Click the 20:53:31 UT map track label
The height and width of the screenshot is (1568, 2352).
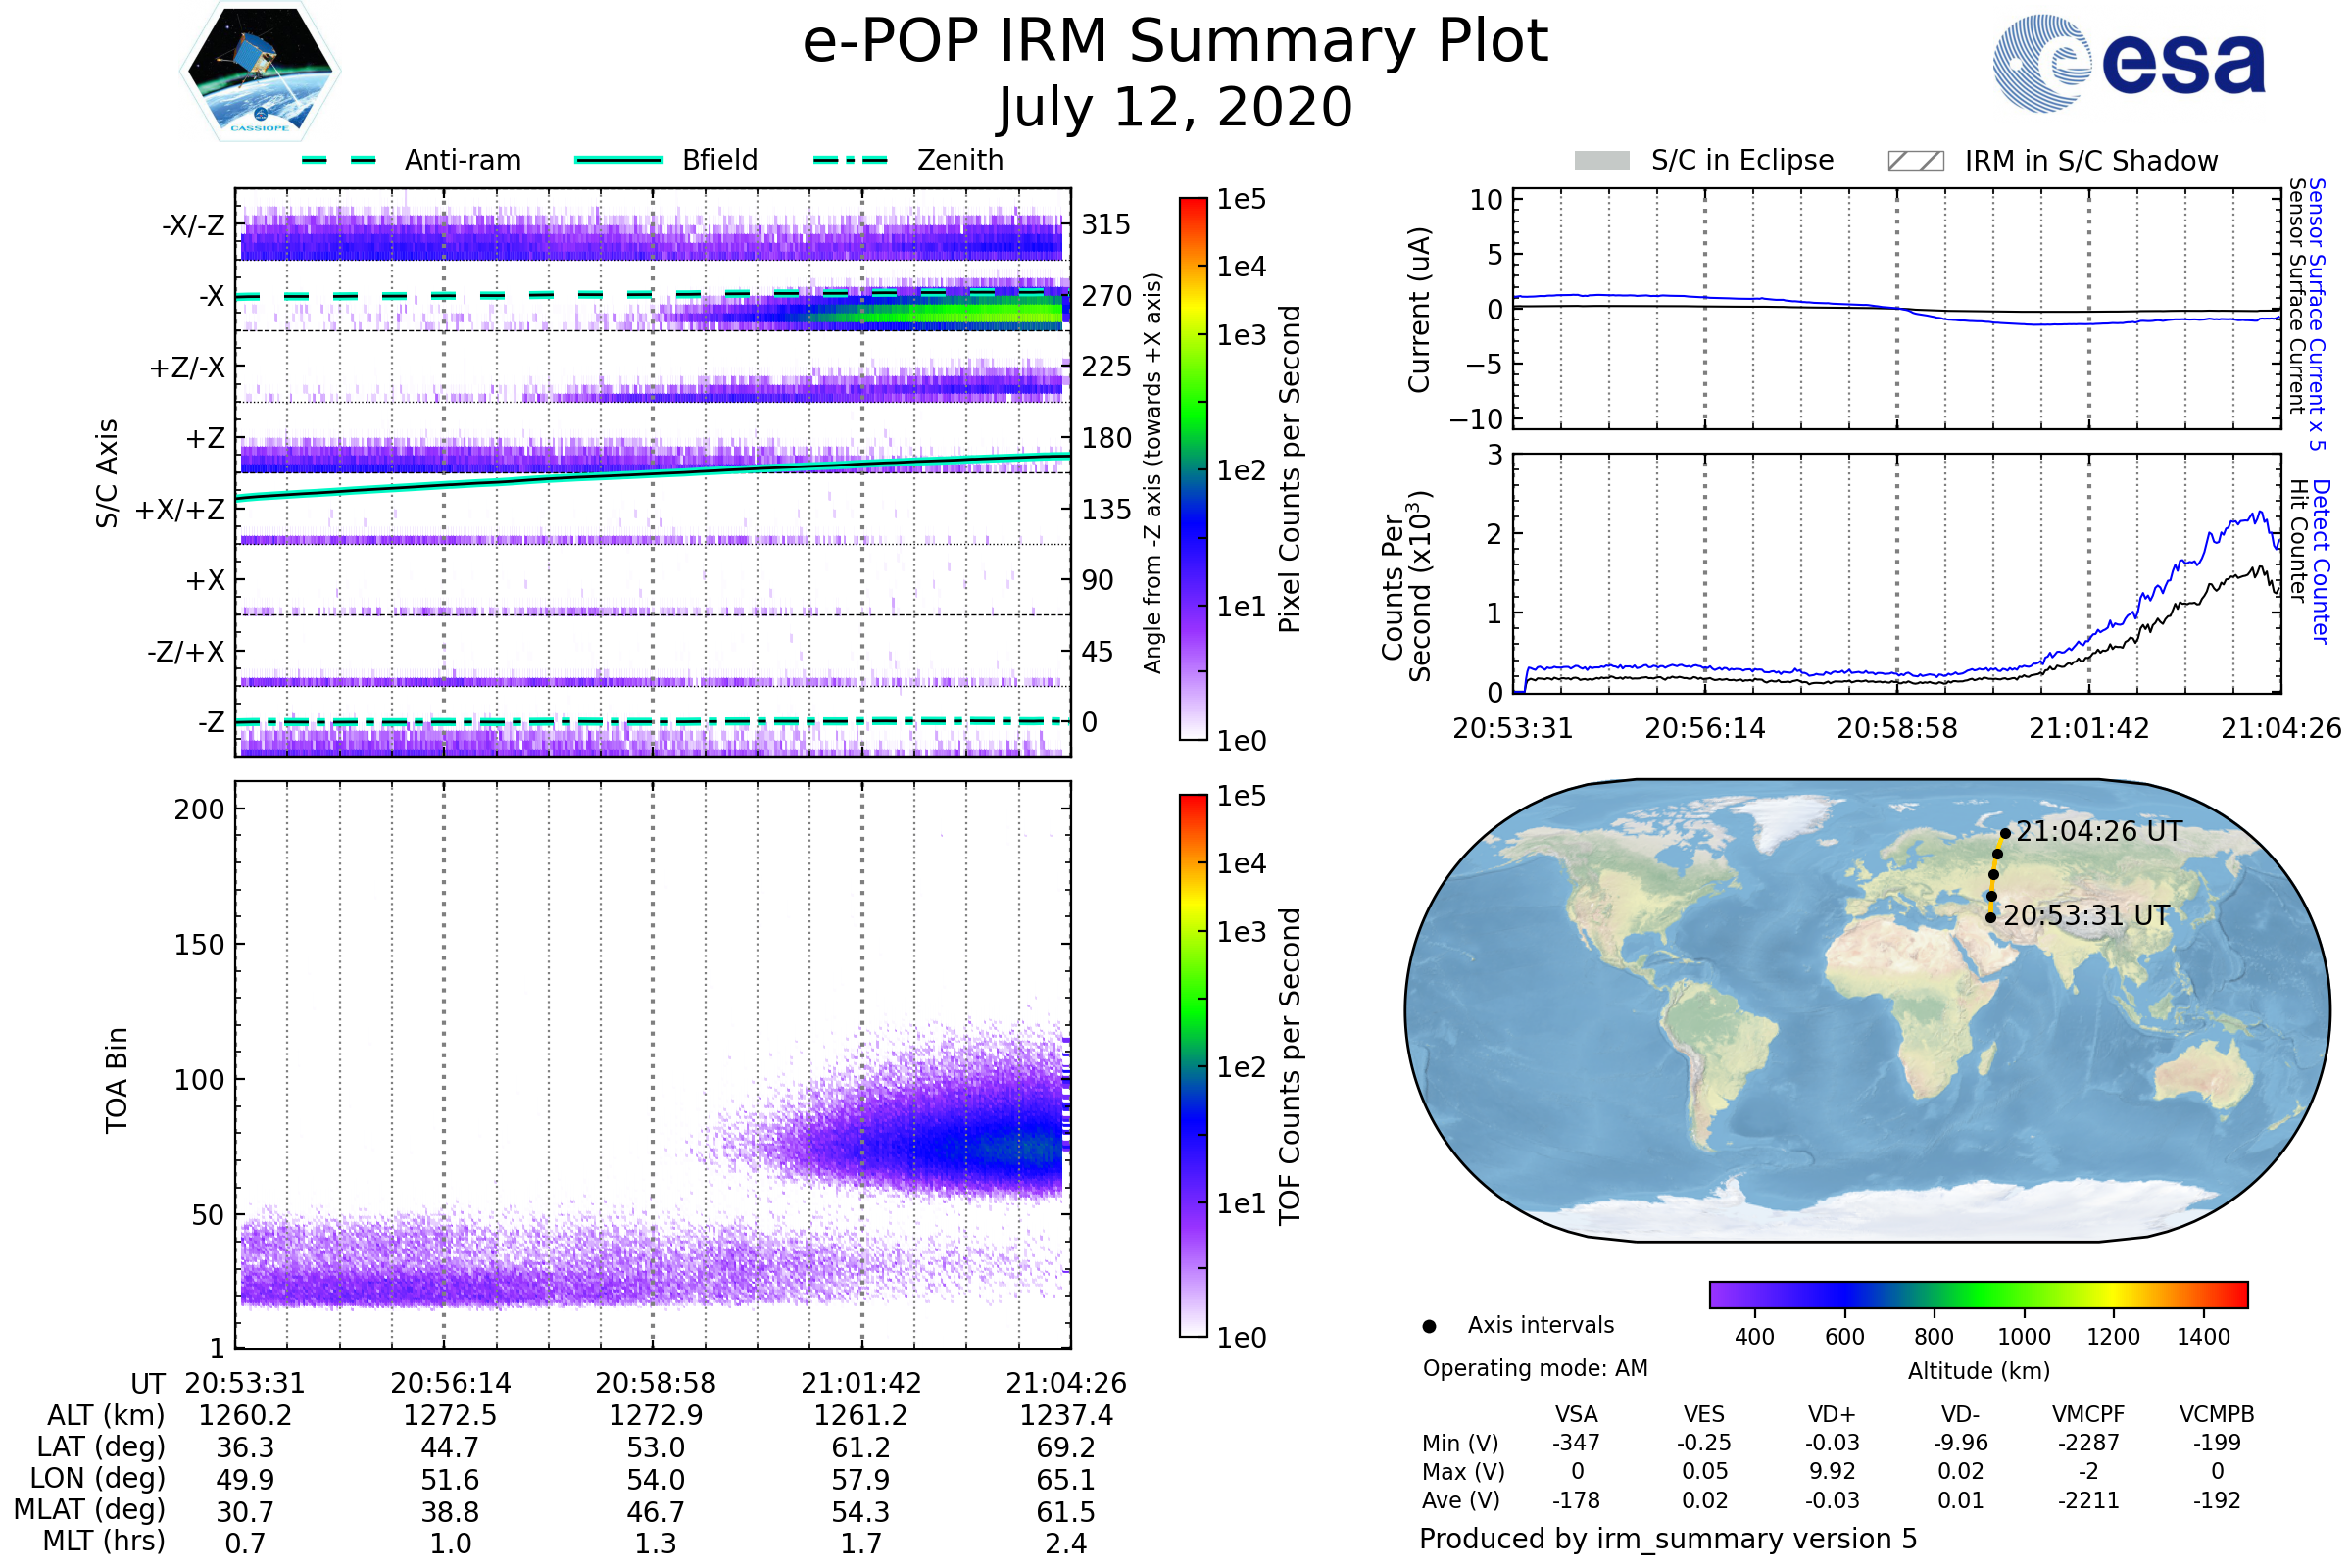point(2086,916)
